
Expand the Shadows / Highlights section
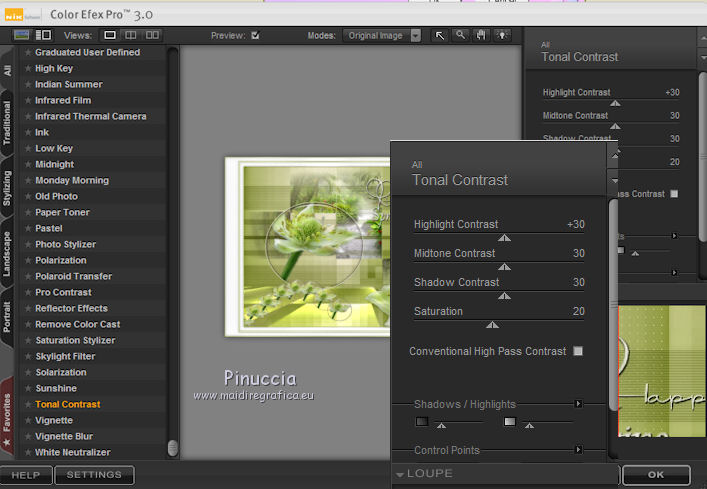pos(578,404)
